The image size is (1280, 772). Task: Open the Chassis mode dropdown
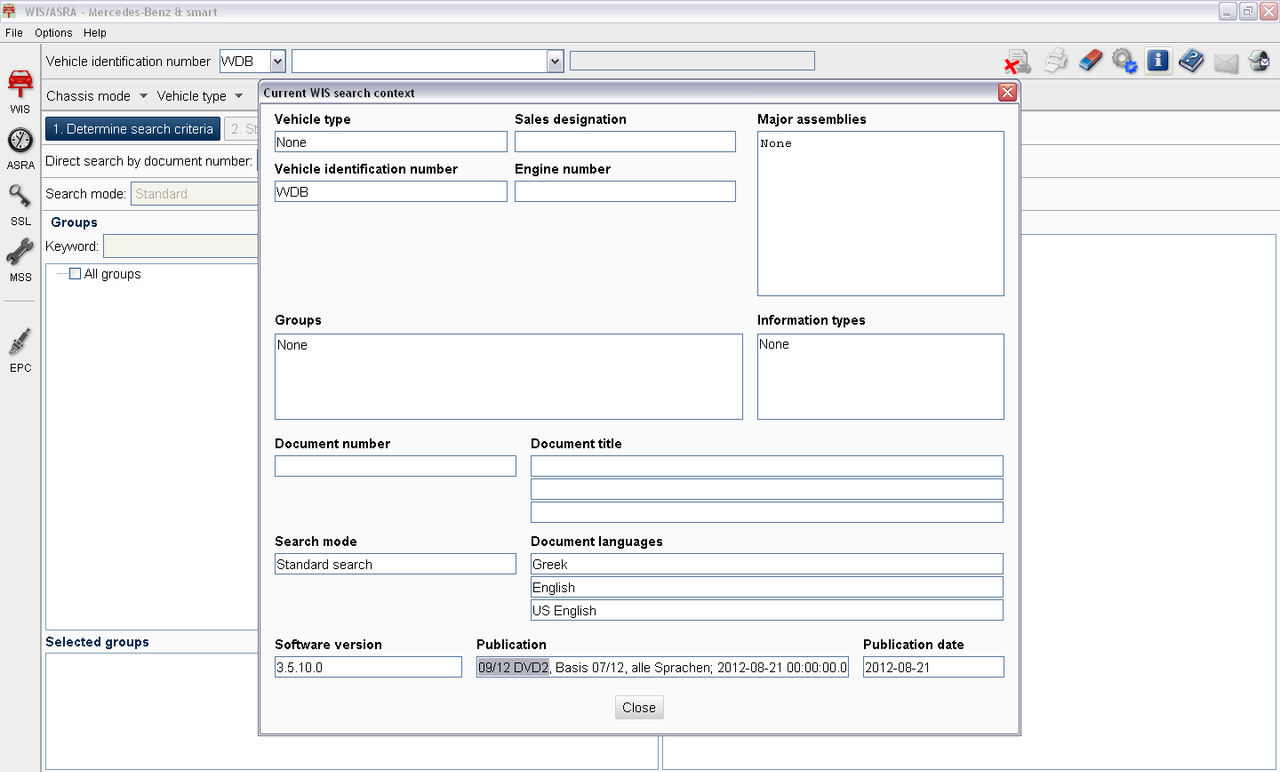pyautogui.click(x=97, y=96)
